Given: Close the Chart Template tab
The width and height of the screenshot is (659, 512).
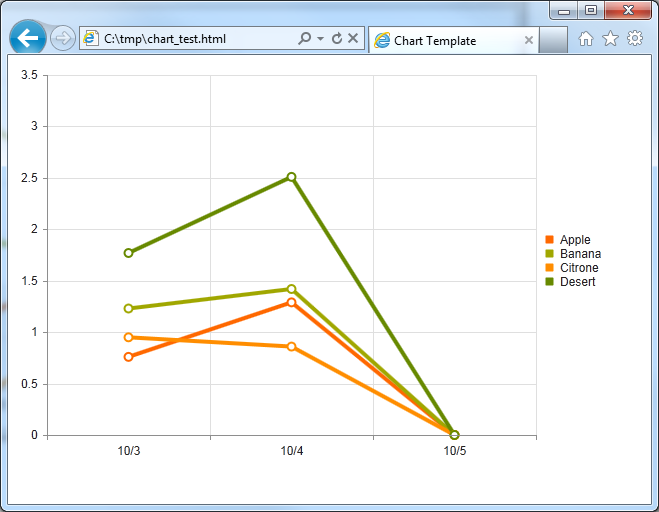Looking at the screenshot, I should point(529,40).
